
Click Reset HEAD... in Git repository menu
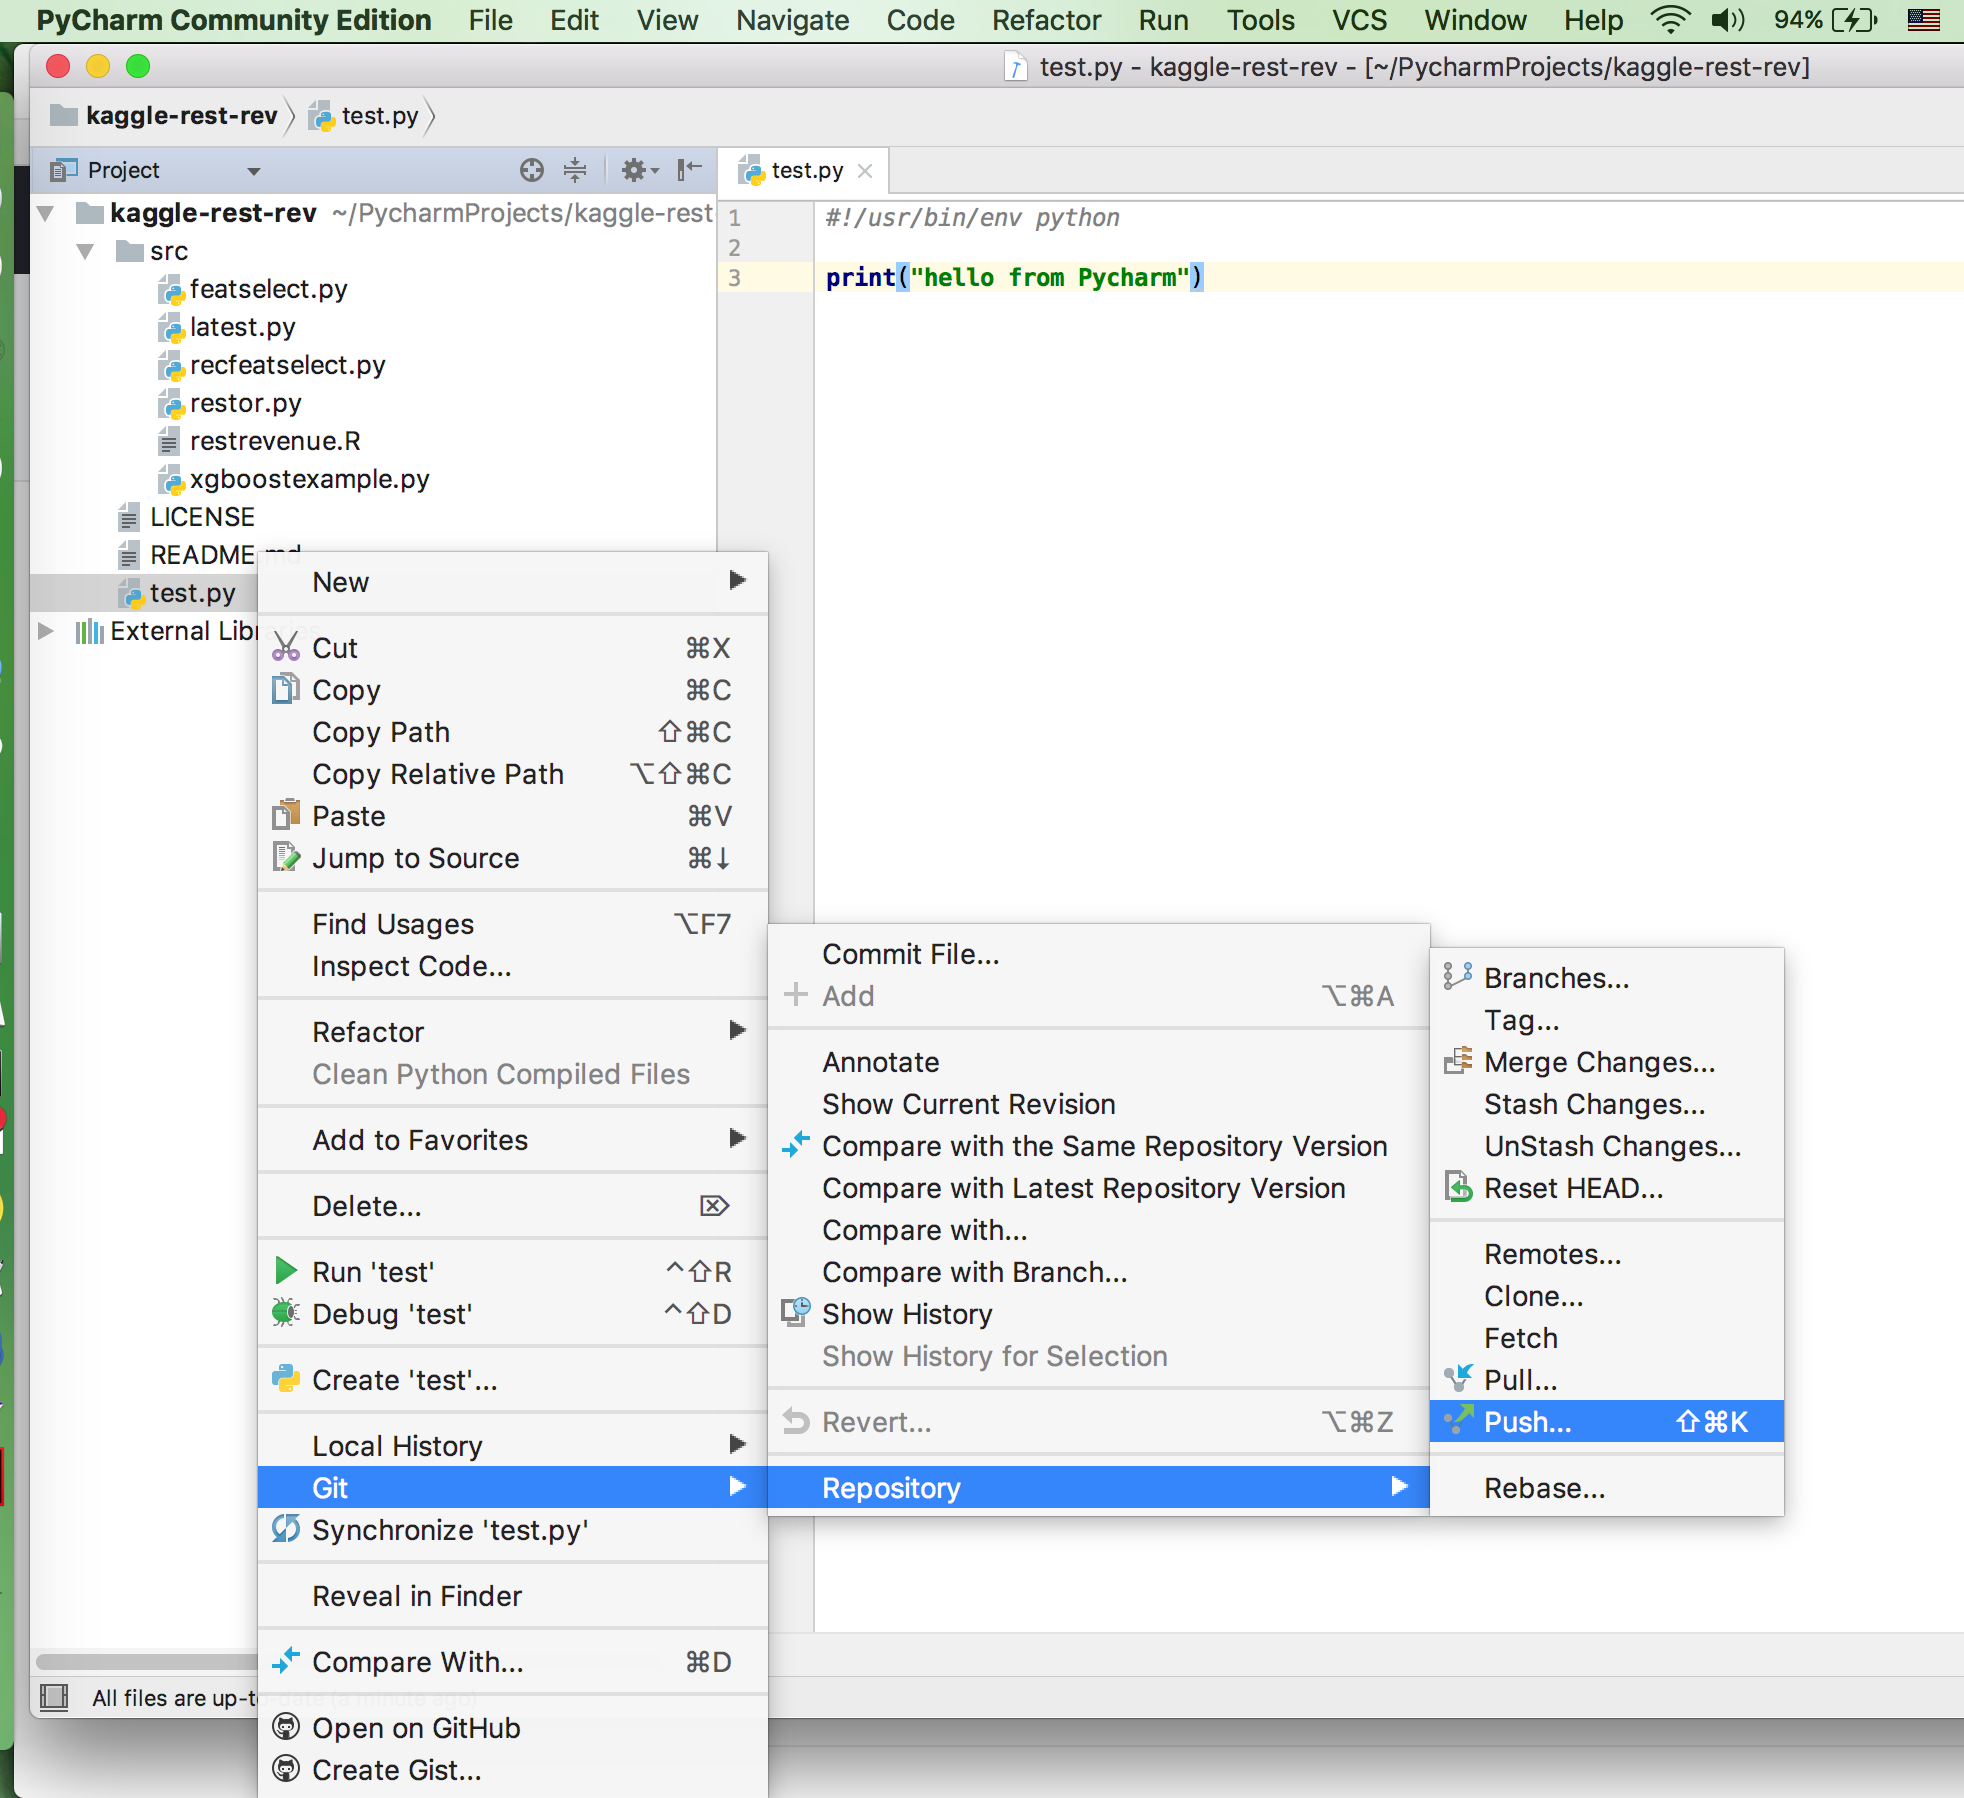[x=1573, y=1188]
